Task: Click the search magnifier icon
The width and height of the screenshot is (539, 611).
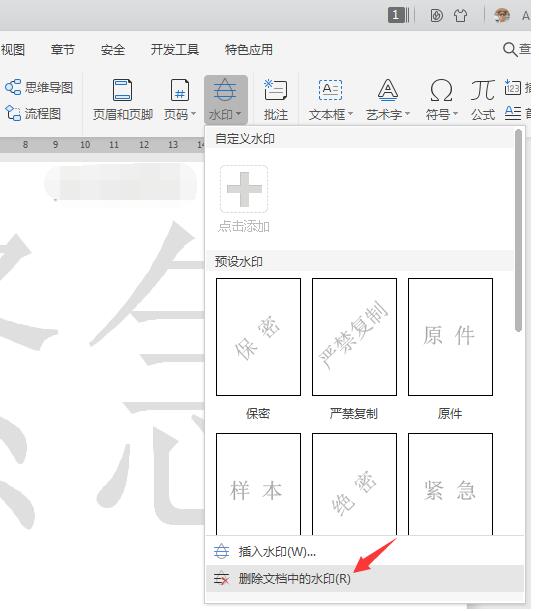Action: [509, 49]
